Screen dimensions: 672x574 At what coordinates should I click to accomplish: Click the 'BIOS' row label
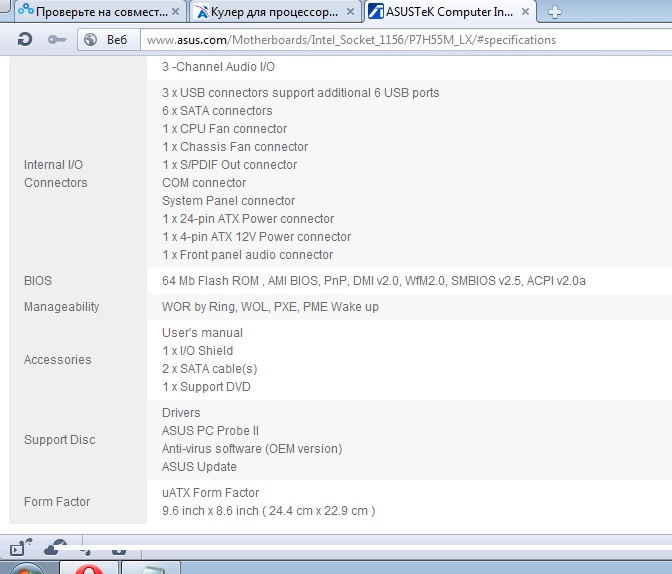[38, 281]
